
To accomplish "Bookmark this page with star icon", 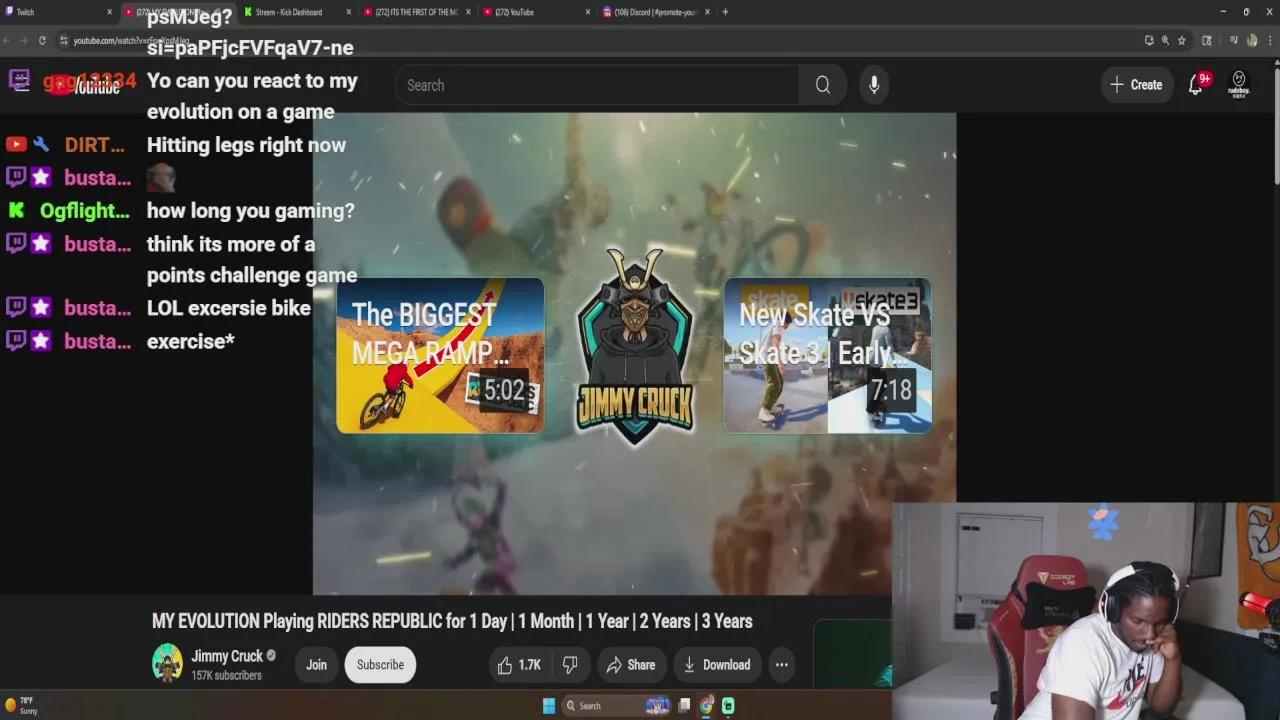I will [x=1181, y=40].
